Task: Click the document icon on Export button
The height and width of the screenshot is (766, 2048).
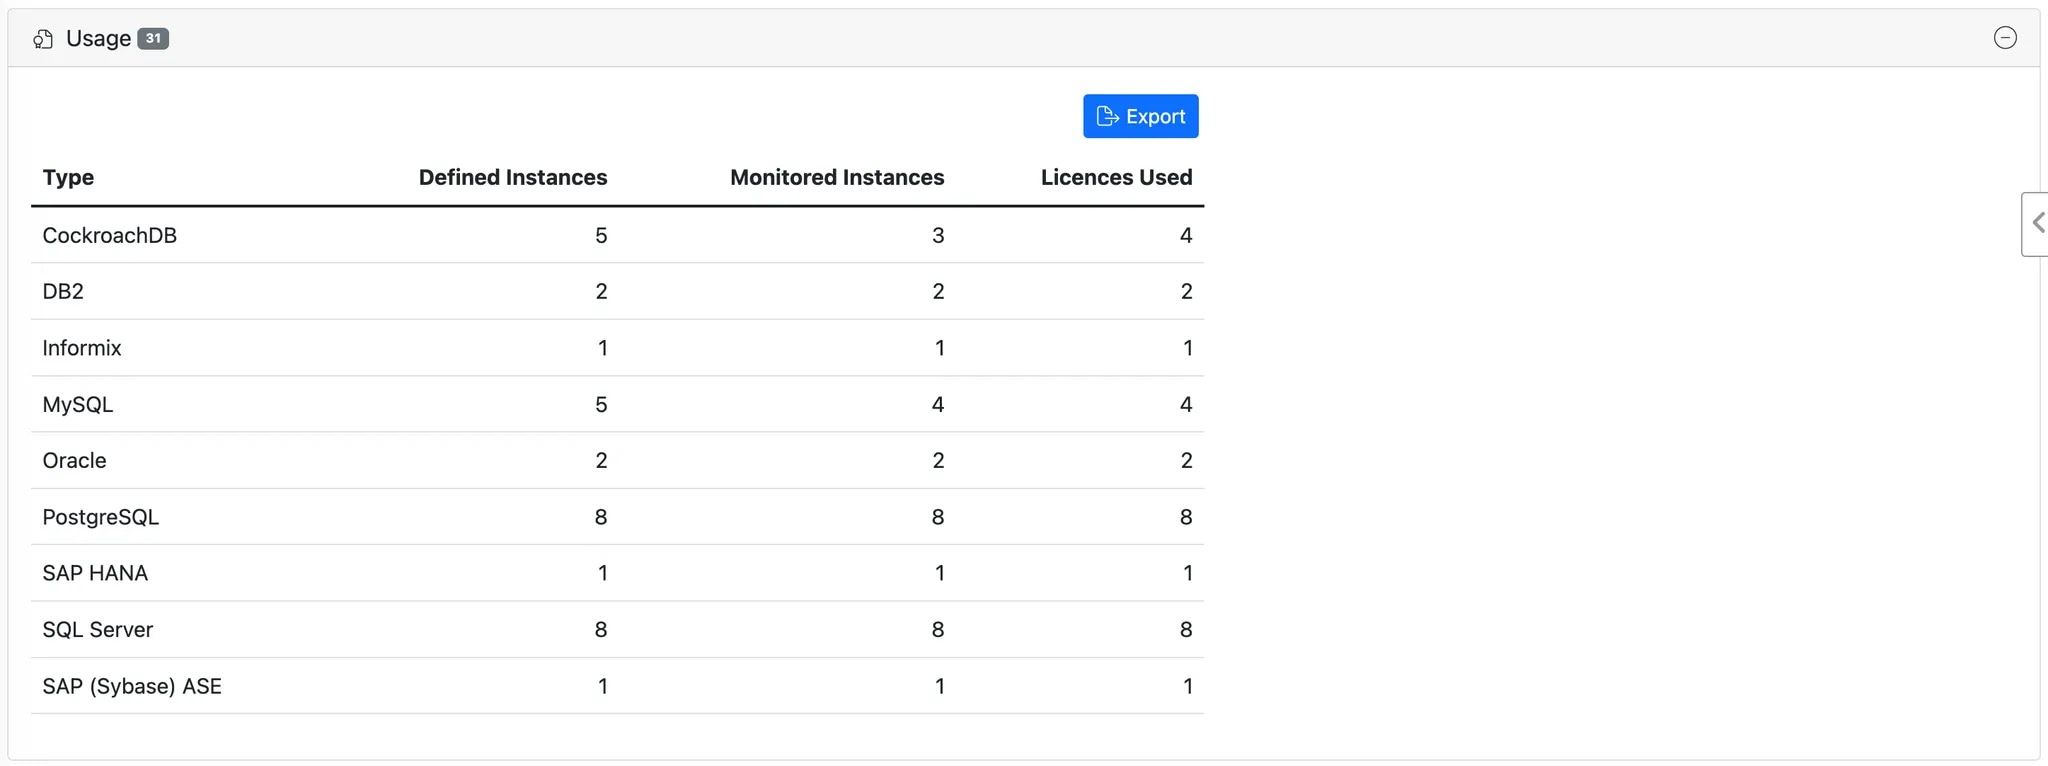Action: tap(1107, 116)
